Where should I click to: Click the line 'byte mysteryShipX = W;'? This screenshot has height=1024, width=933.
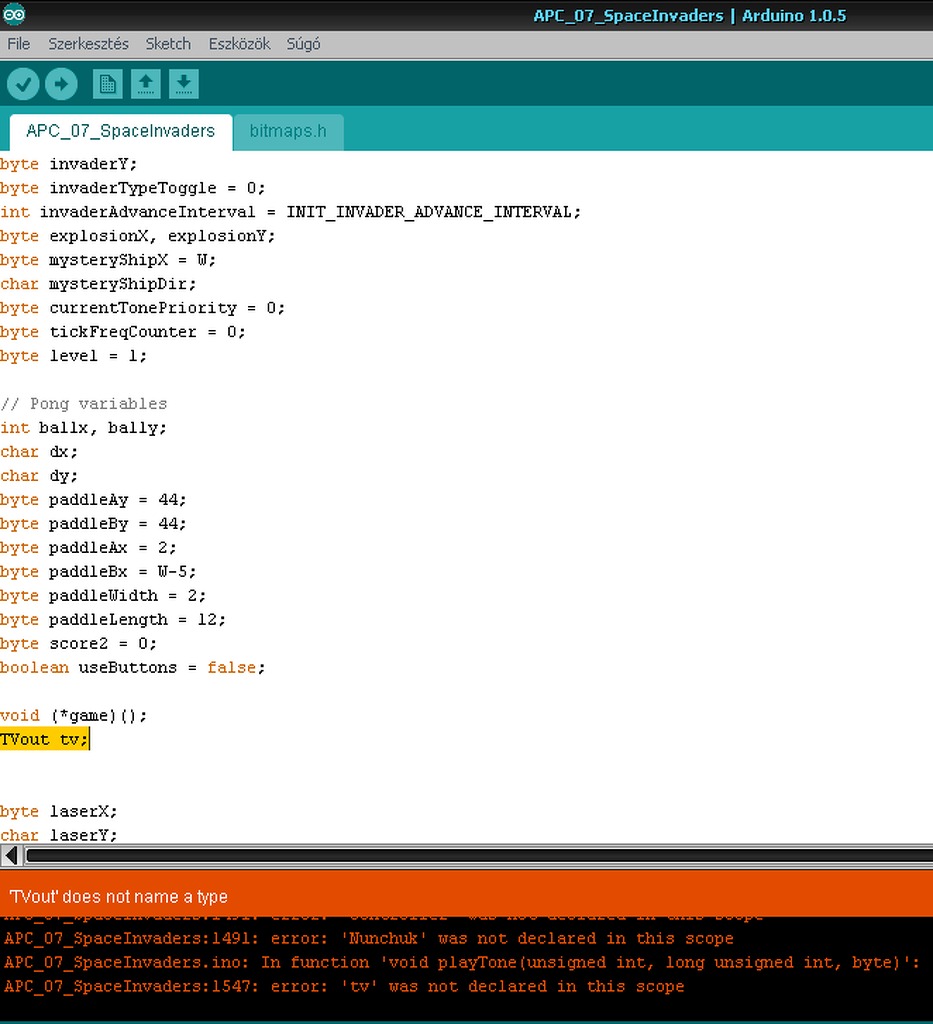108,260
